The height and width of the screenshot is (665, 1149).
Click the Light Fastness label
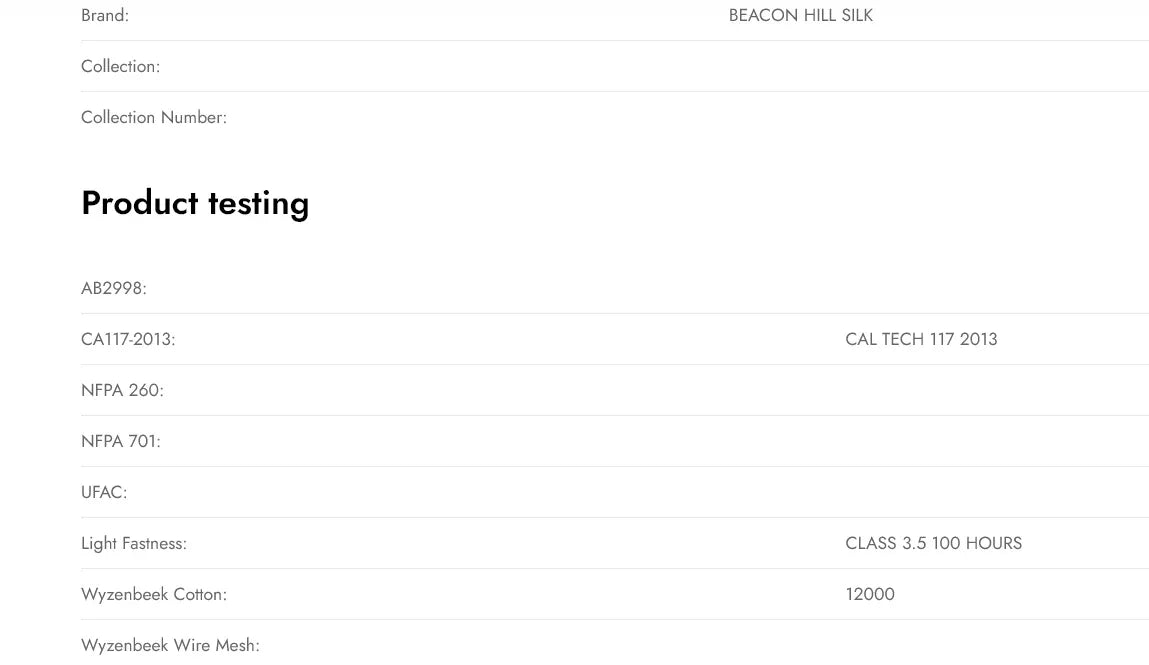(x=134, y=544)
